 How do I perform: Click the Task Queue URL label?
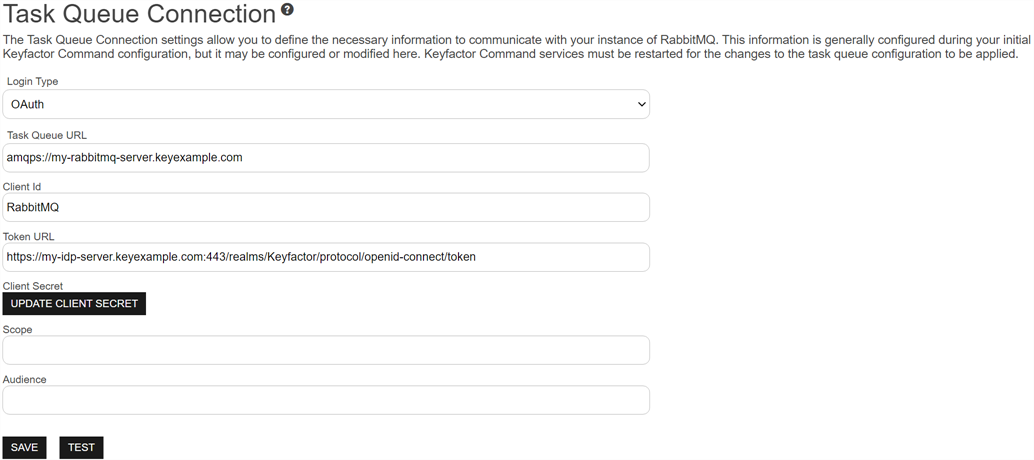(46, 135)
